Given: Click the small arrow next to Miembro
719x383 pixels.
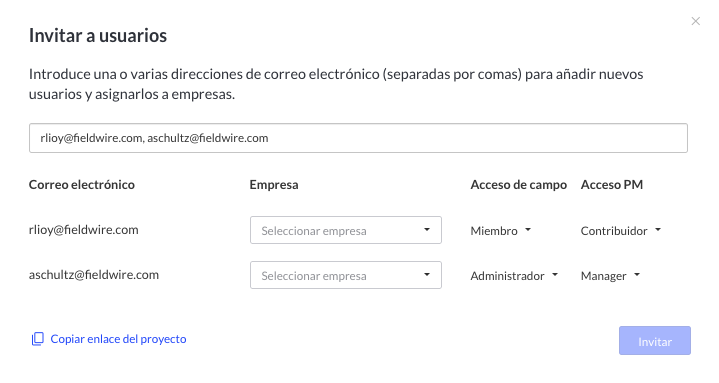Looking at the screenshot, I should click(528, 229).
